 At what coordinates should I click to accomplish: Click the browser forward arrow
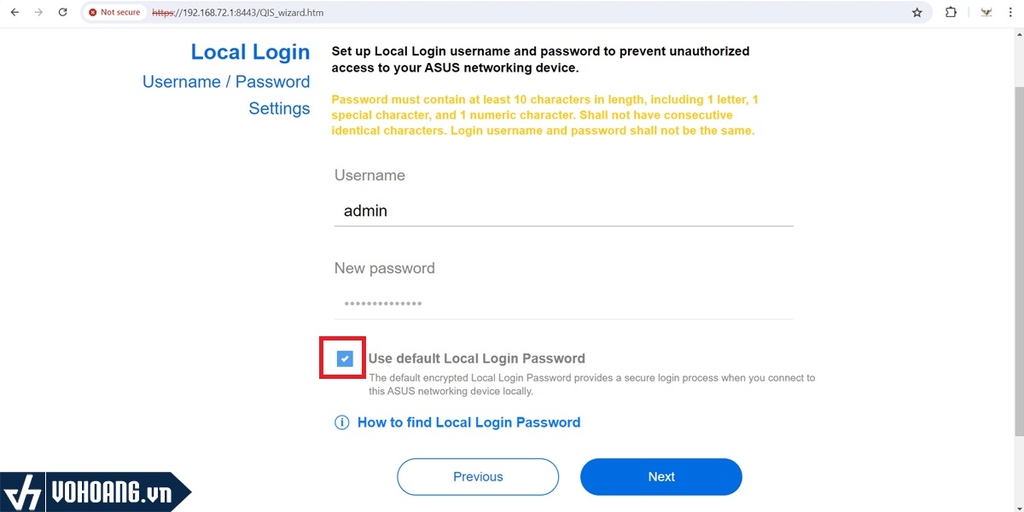click(38, 13)
